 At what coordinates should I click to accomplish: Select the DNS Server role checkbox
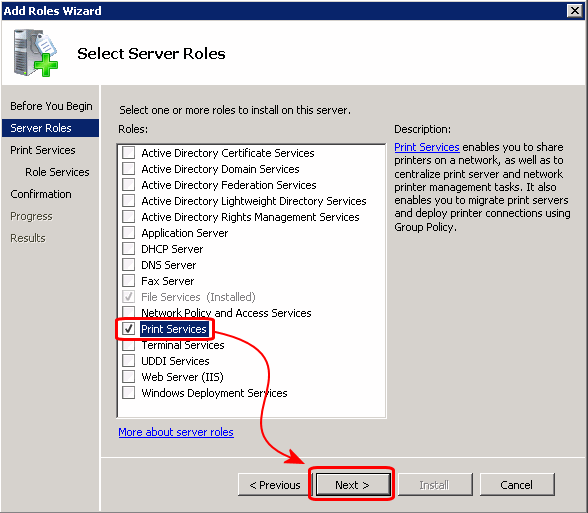[x=129, y=265]
